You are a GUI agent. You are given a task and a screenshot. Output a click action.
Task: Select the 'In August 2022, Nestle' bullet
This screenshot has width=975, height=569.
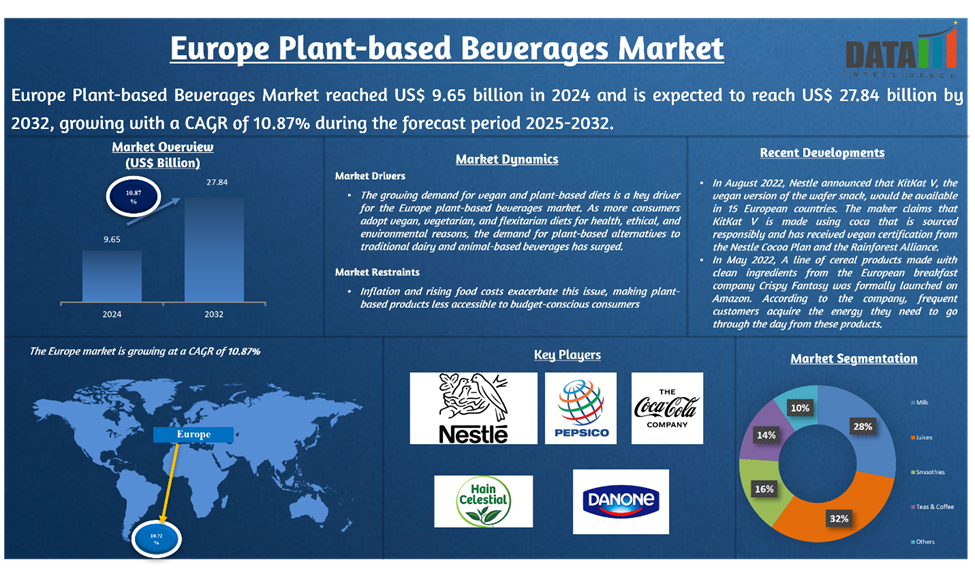(x=835, y=215)
